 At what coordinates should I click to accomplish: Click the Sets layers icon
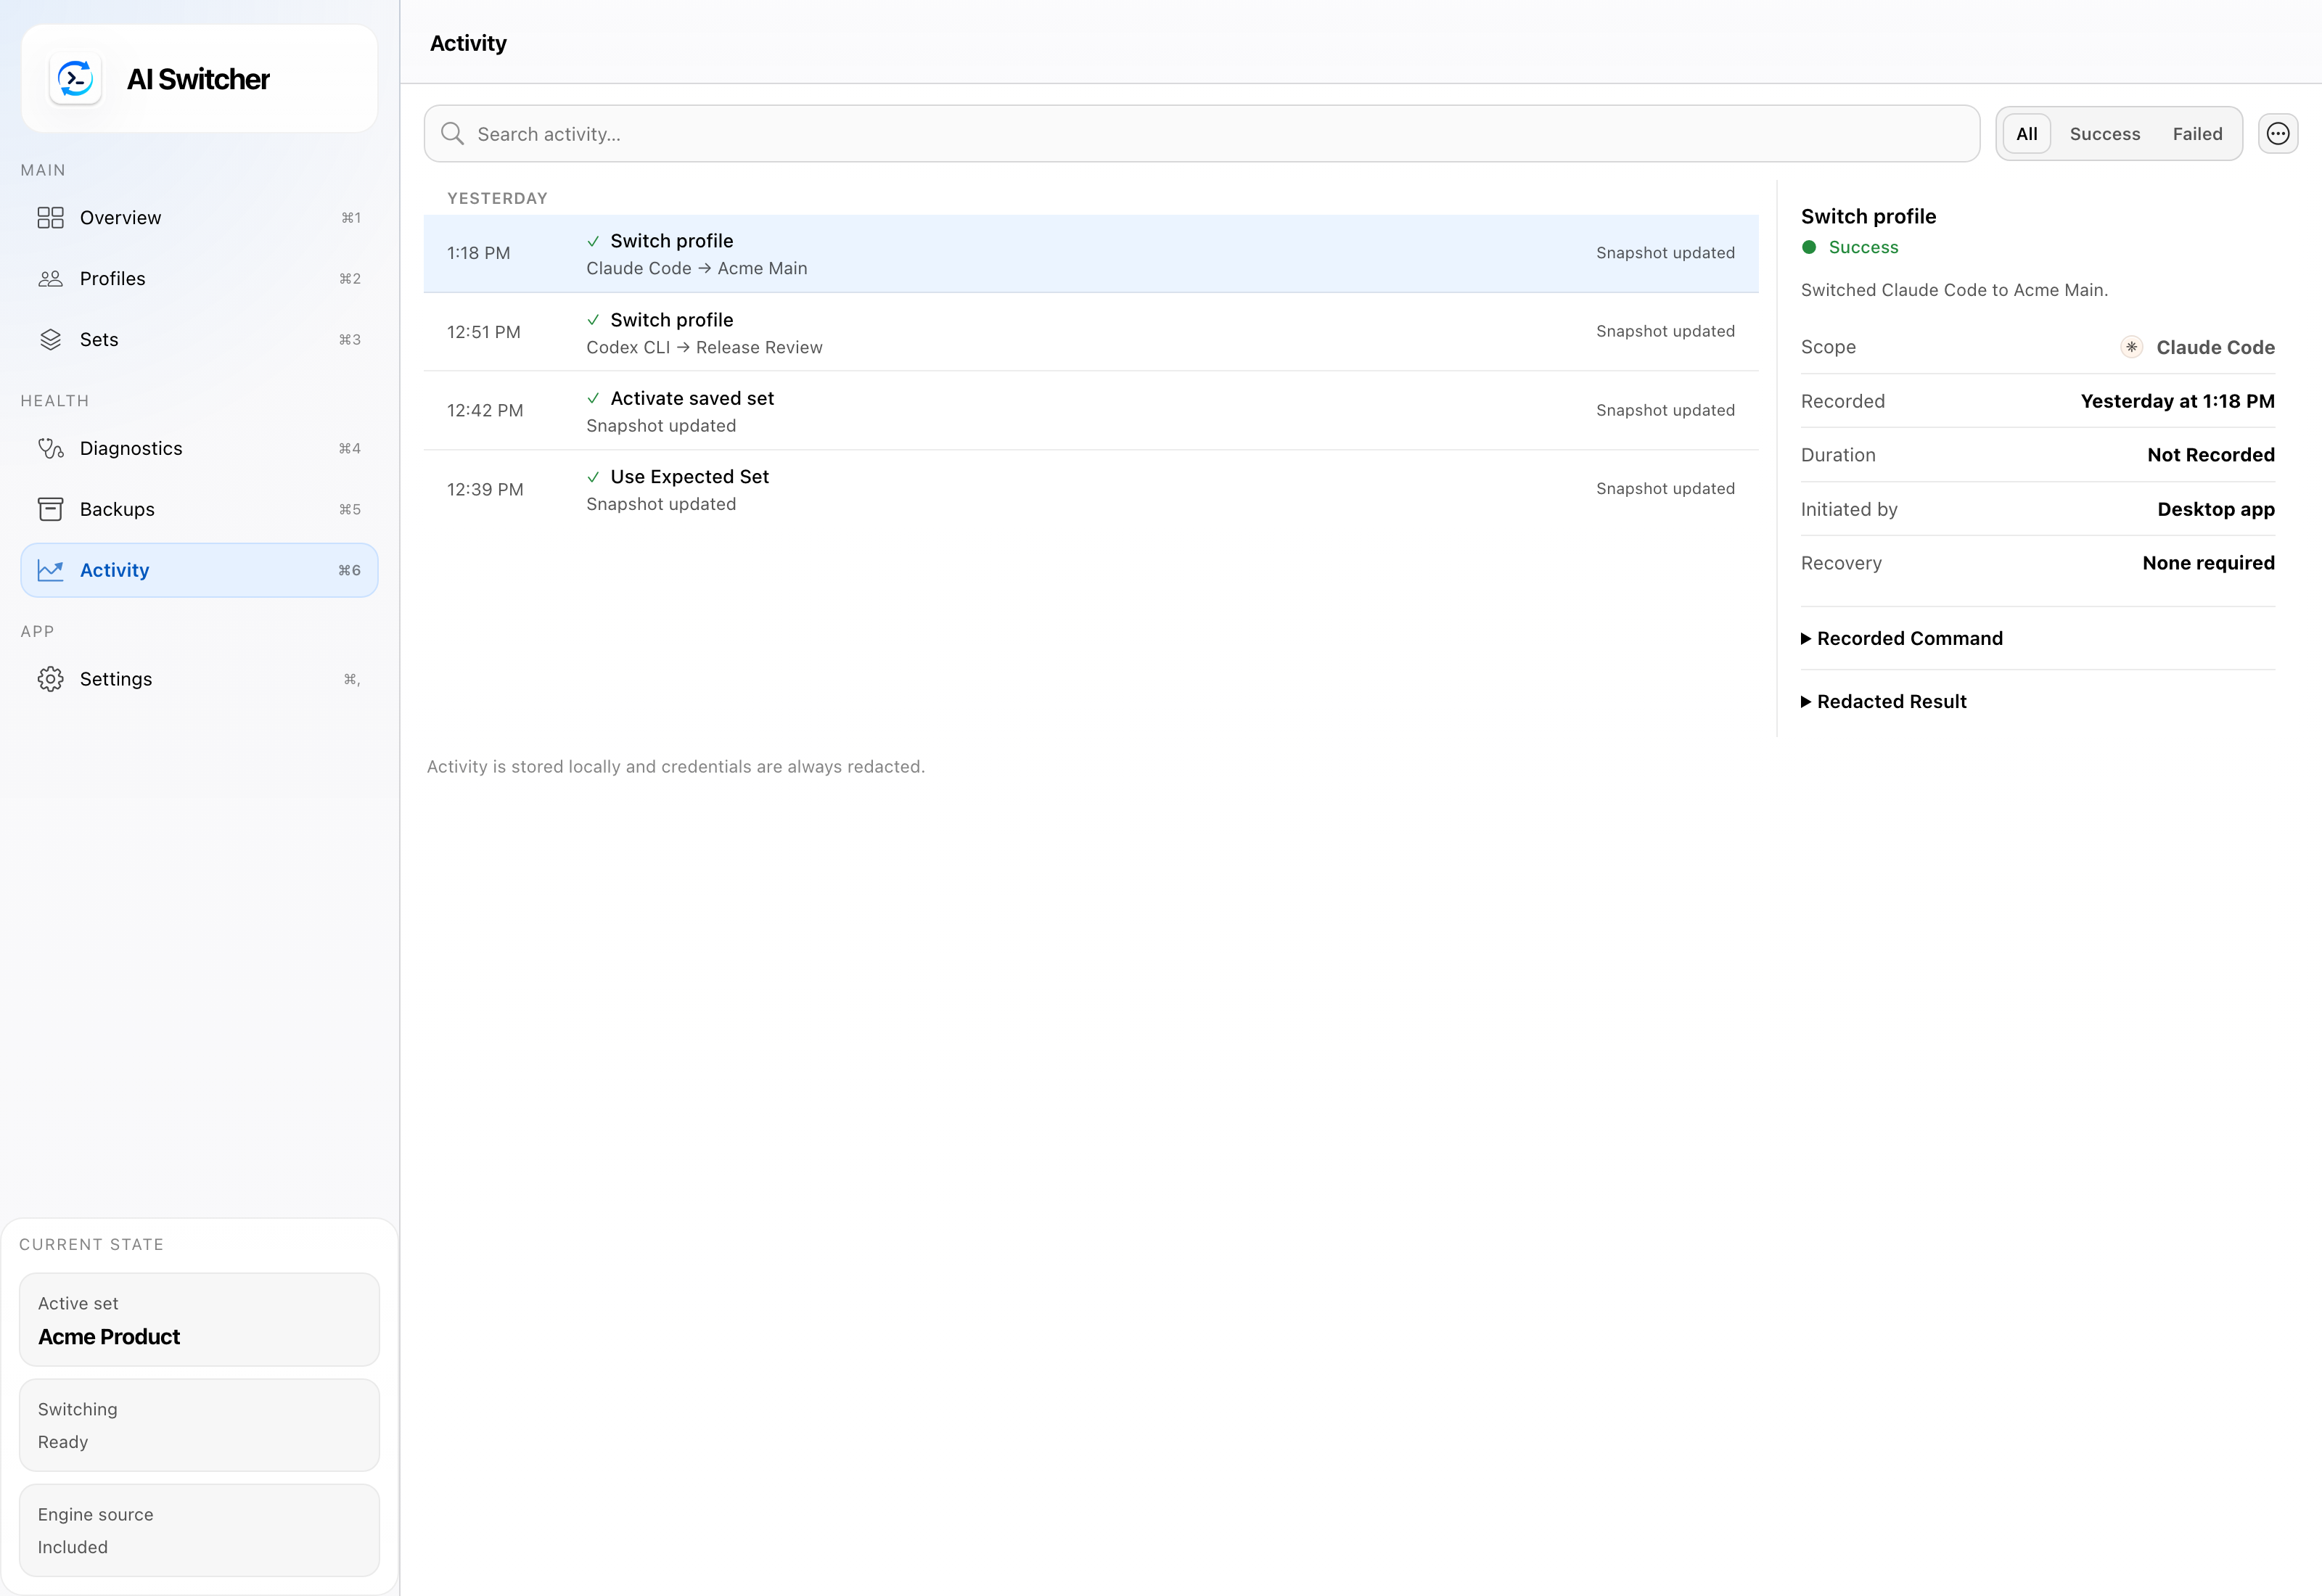[50, 340]
